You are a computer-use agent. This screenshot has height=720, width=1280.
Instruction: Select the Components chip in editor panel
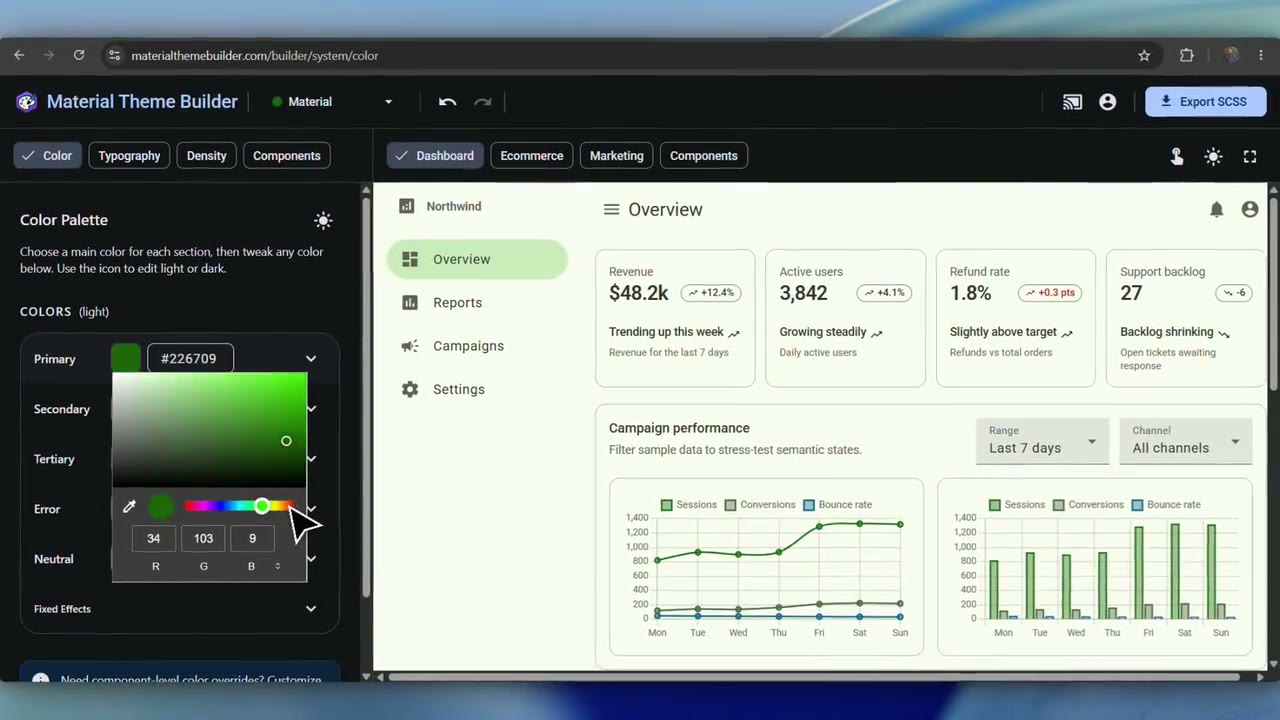tap(287, 156)
